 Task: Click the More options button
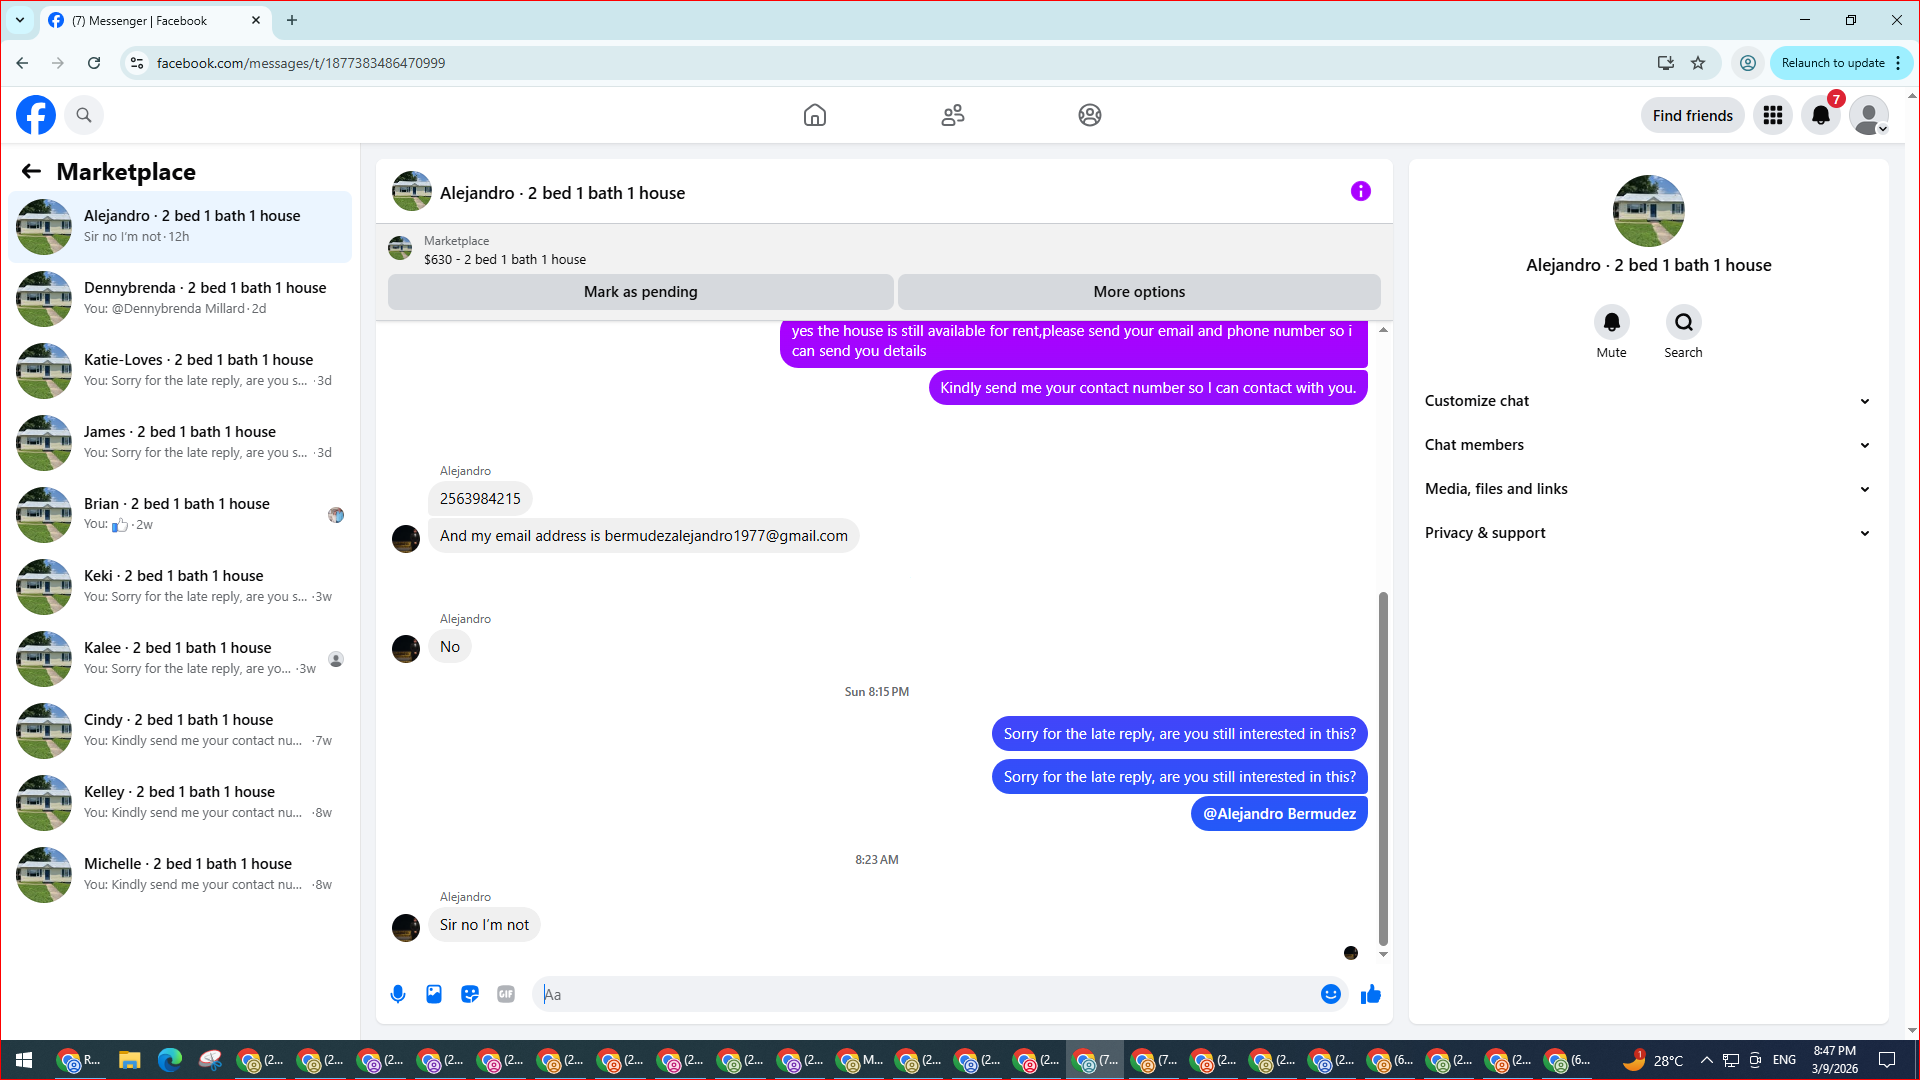[1138, 292]
